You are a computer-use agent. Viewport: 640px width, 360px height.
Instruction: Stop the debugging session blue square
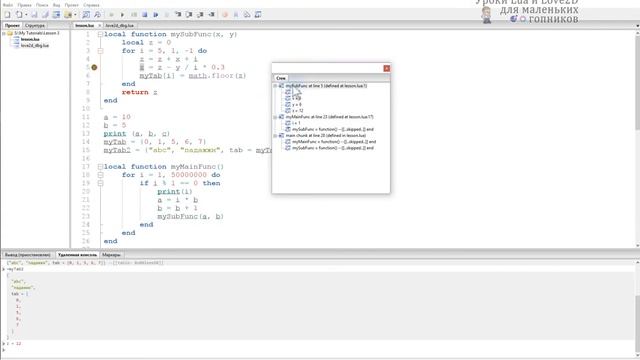pos(144,15)
